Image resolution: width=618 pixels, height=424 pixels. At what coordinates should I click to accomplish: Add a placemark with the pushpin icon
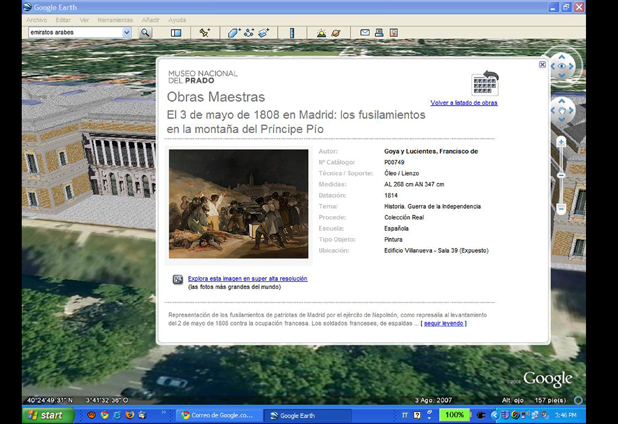pyautogui.click(x=204, y=33)
